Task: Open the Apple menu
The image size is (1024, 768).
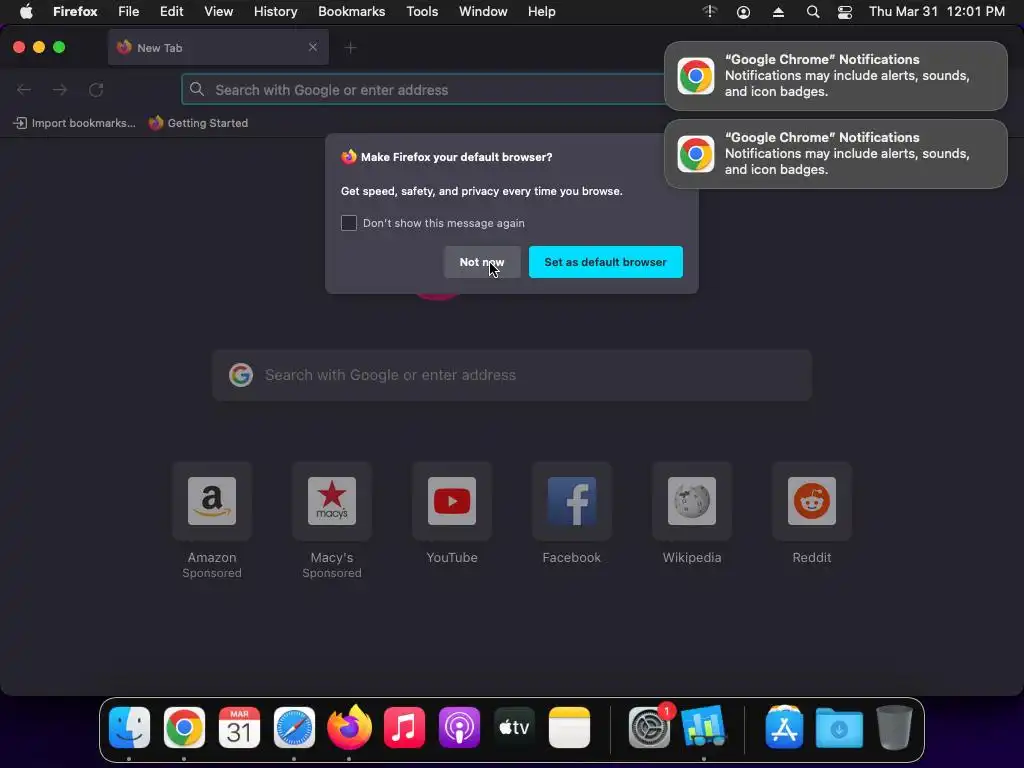Action: pyautogui.click(x=26, y=12)
